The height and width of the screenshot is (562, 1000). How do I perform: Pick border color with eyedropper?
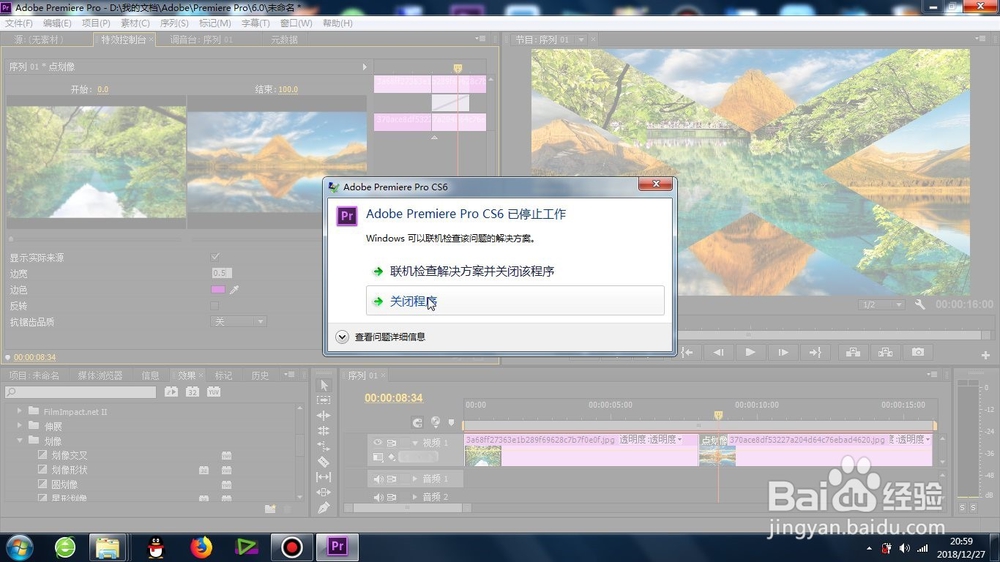click(x=234, y=290)
